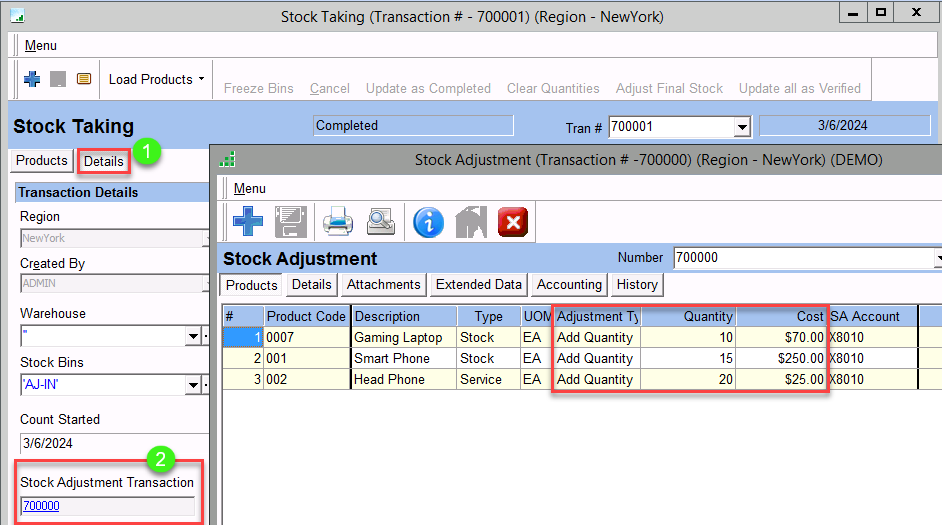
Task: Open the Accounting tab in Stock Adjustment
Action: pyautogui.click(x=569, y=285)
